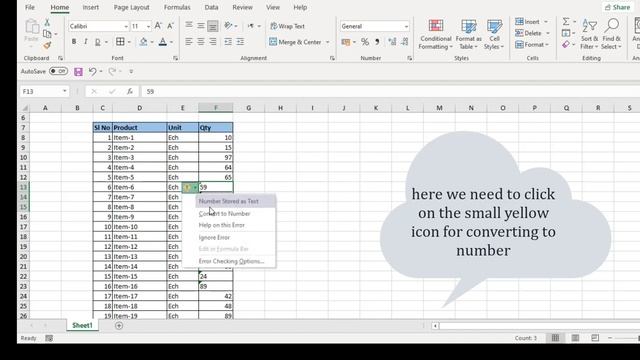Image resolution: width=640 pixels, height=360 pixels.
Task: Toggle Wrap Text
Action: pos(287,26)
